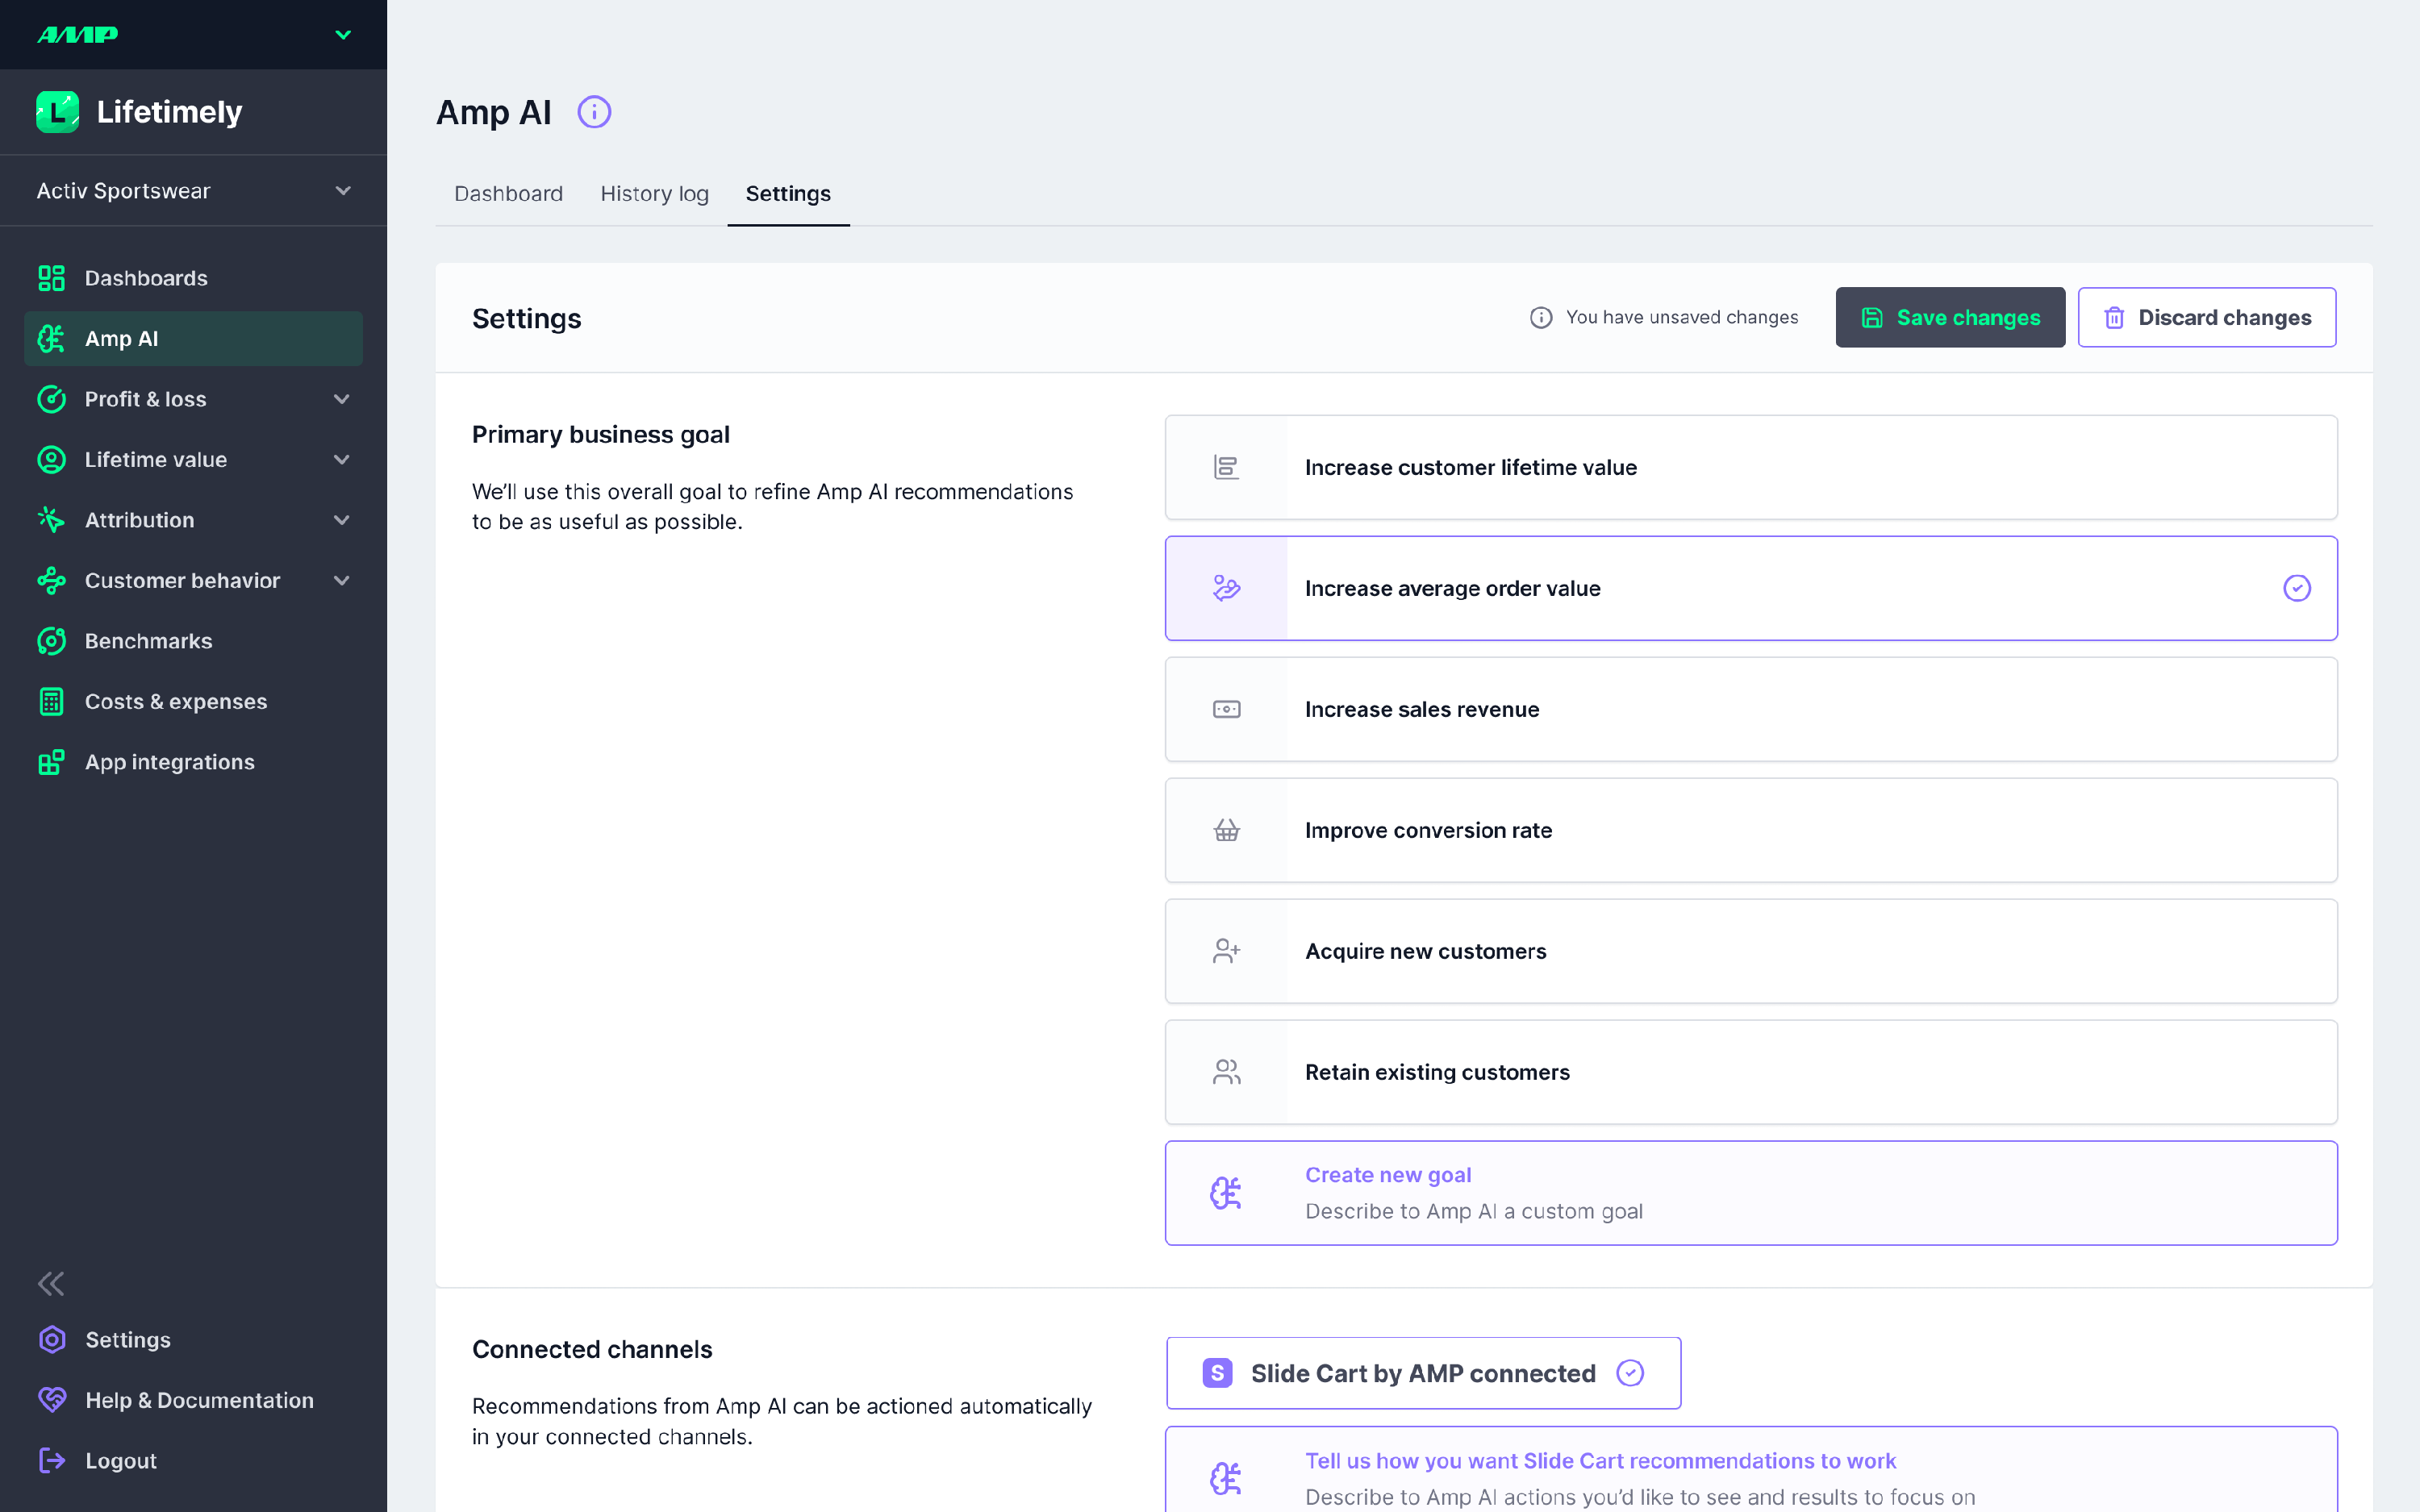2420x1512 pixels.
Task: Choose Increase sales revenue goal option
Action: pyautogui.click(x=1750, y=709)
